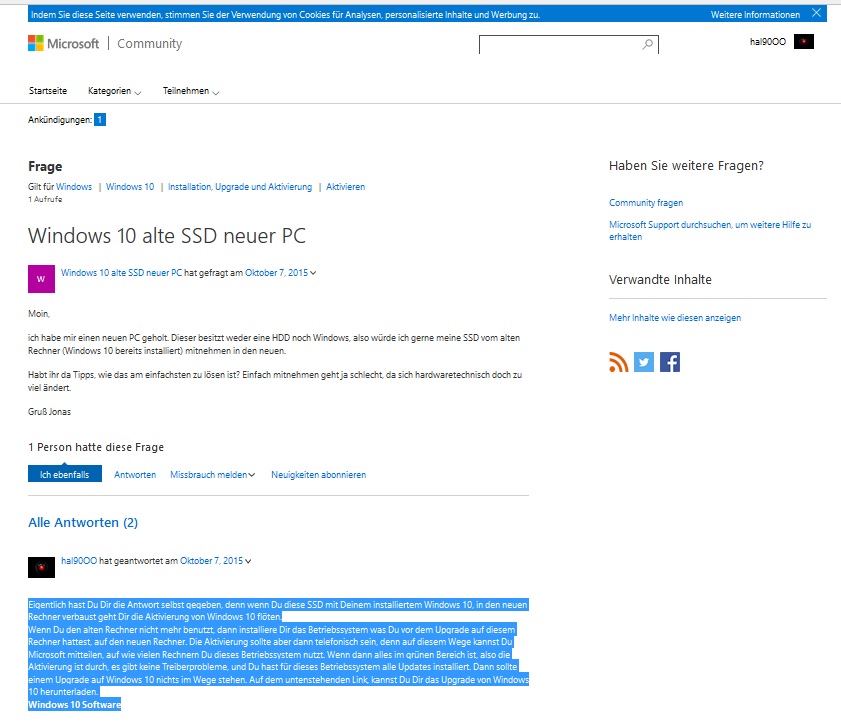Close the cookie notice banner
Viewport: 841px width, 723px height.
[816, 13]
